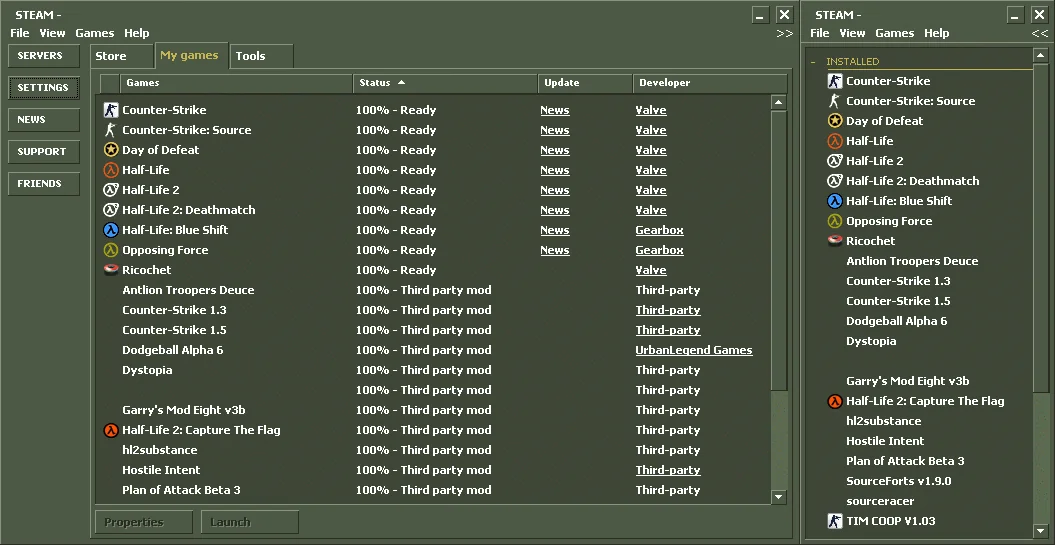Viewport: 1055px width, 545px height.
Task: Open the Tools tab
Action: pos(250,56)
